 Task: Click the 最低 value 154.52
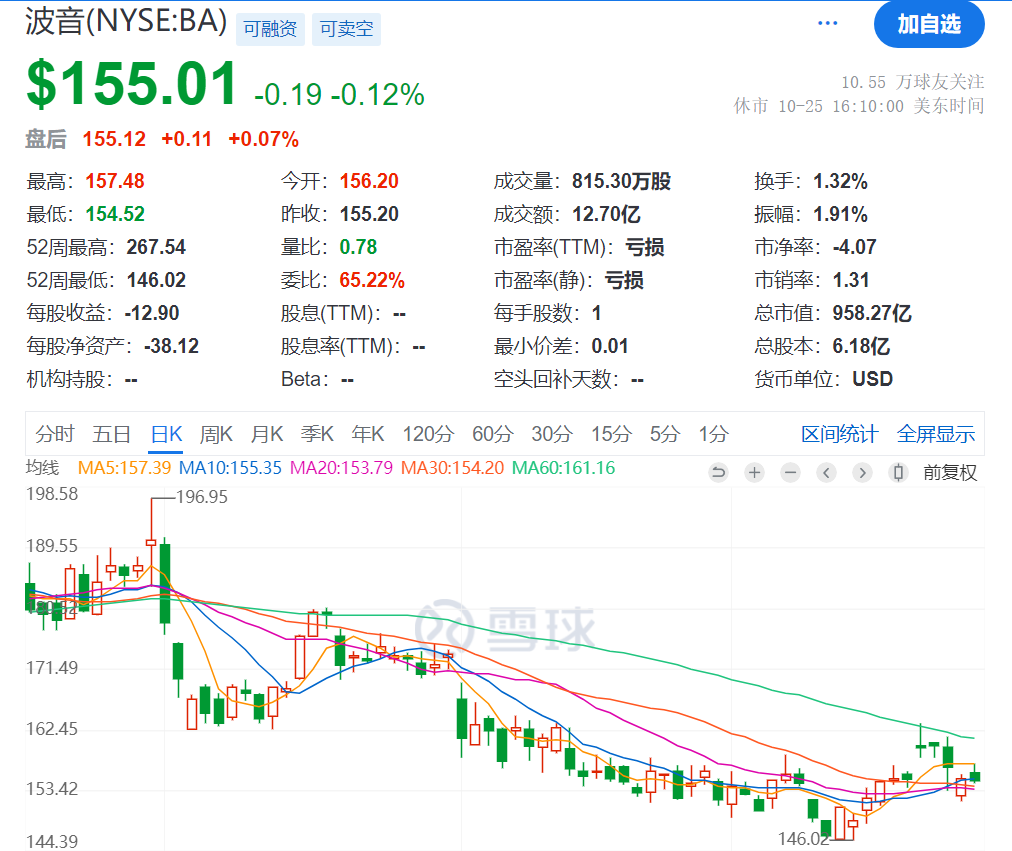tap(115, 214)
